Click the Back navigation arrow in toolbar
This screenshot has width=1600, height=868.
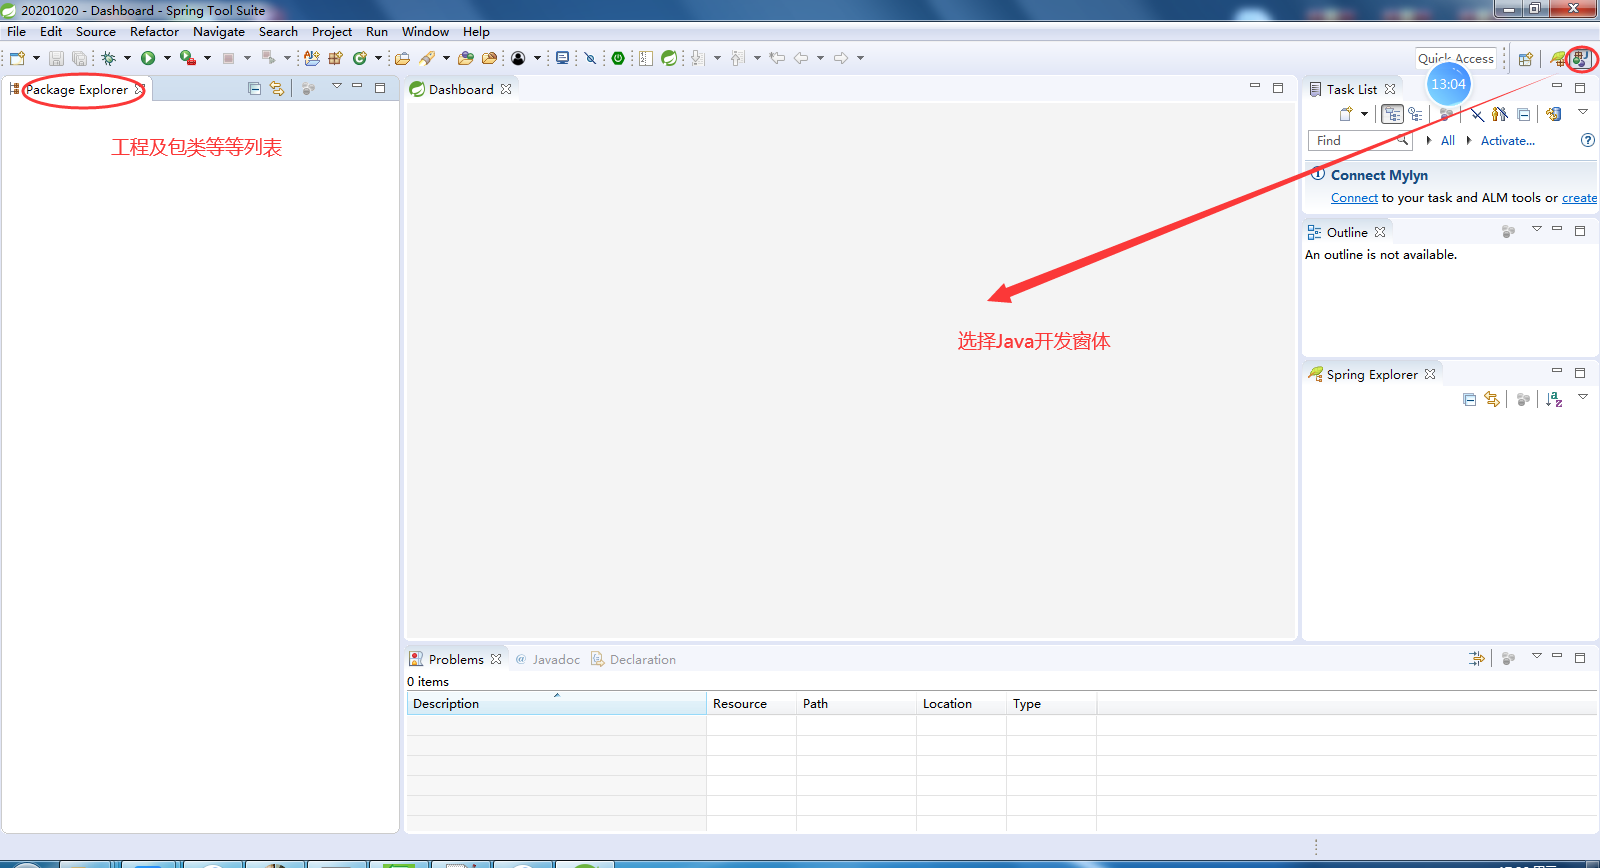(801, 58)
